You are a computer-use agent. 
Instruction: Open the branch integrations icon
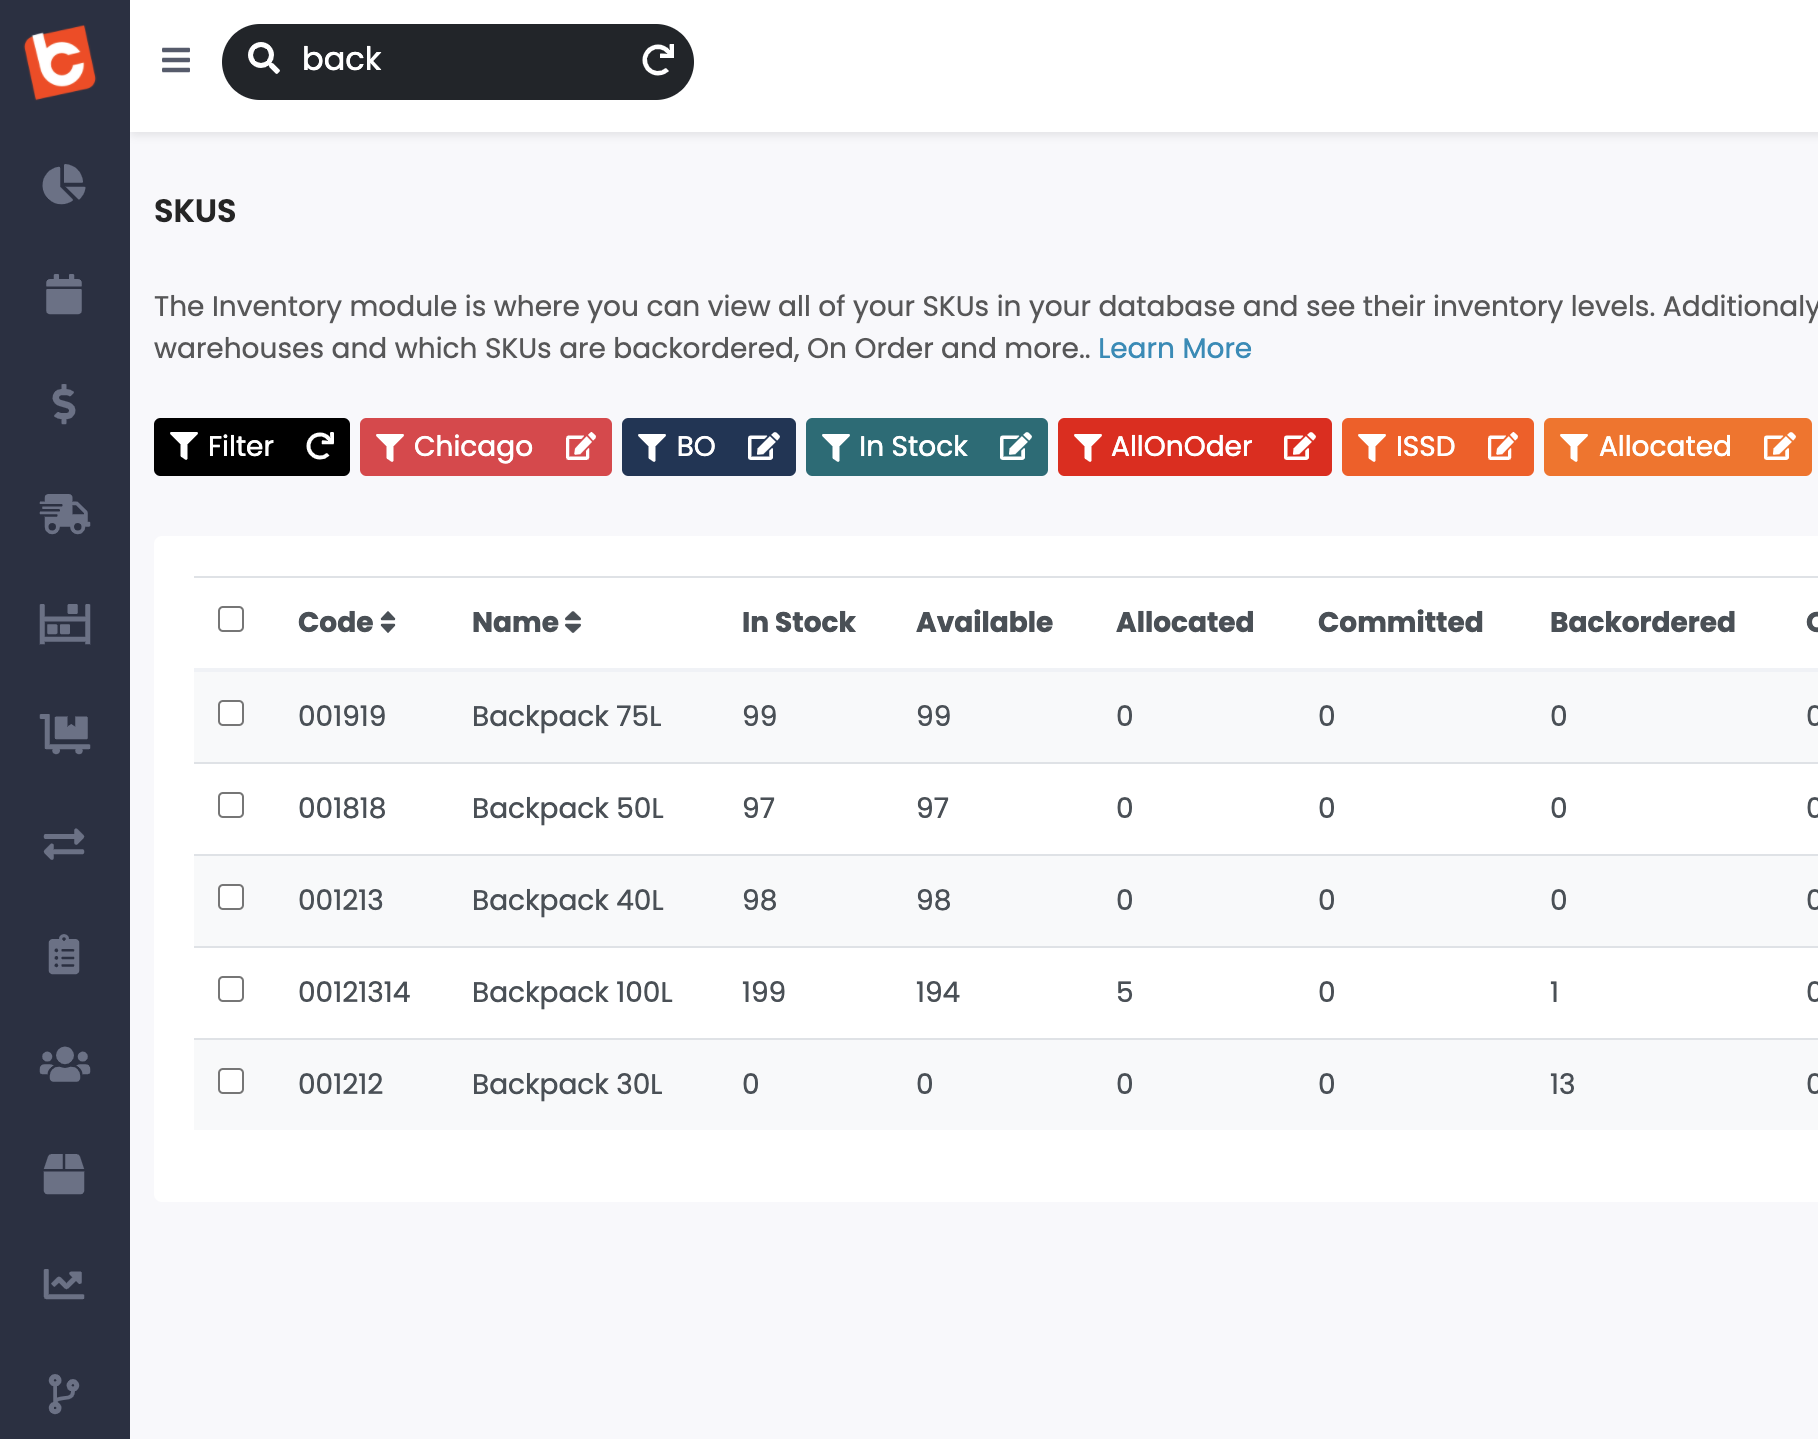[x=64, y=1394]
